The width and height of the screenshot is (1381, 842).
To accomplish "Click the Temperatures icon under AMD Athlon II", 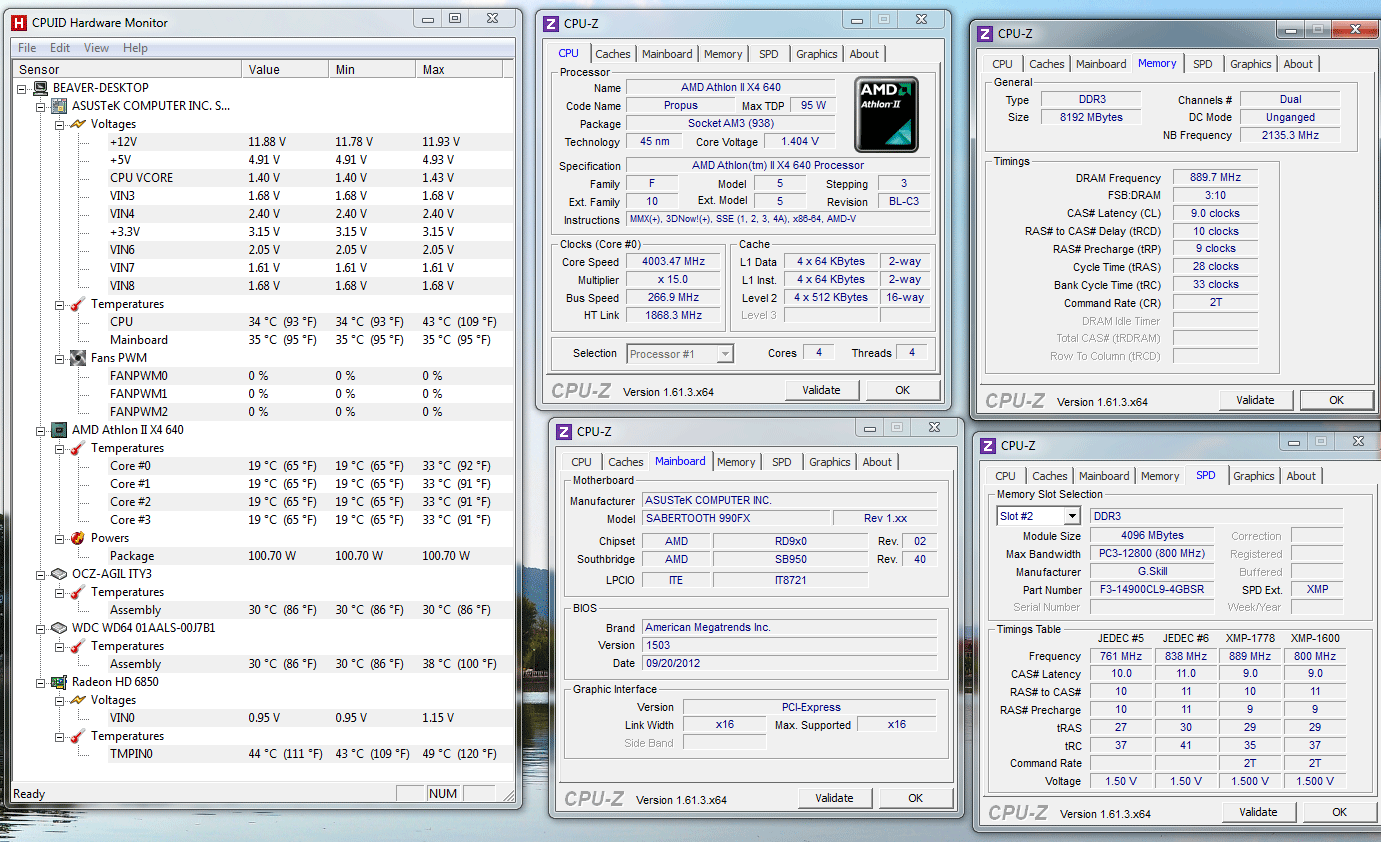I will [x=78, y=448].
